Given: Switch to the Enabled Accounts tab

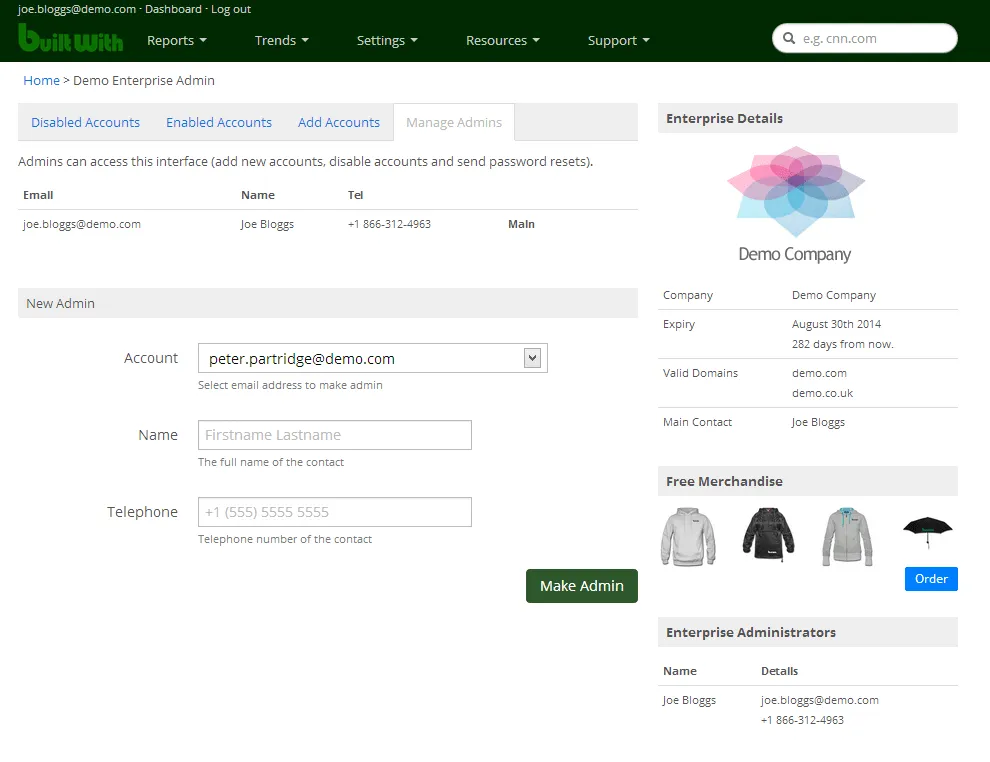Looking at the screenshot, I should (219, 122).
